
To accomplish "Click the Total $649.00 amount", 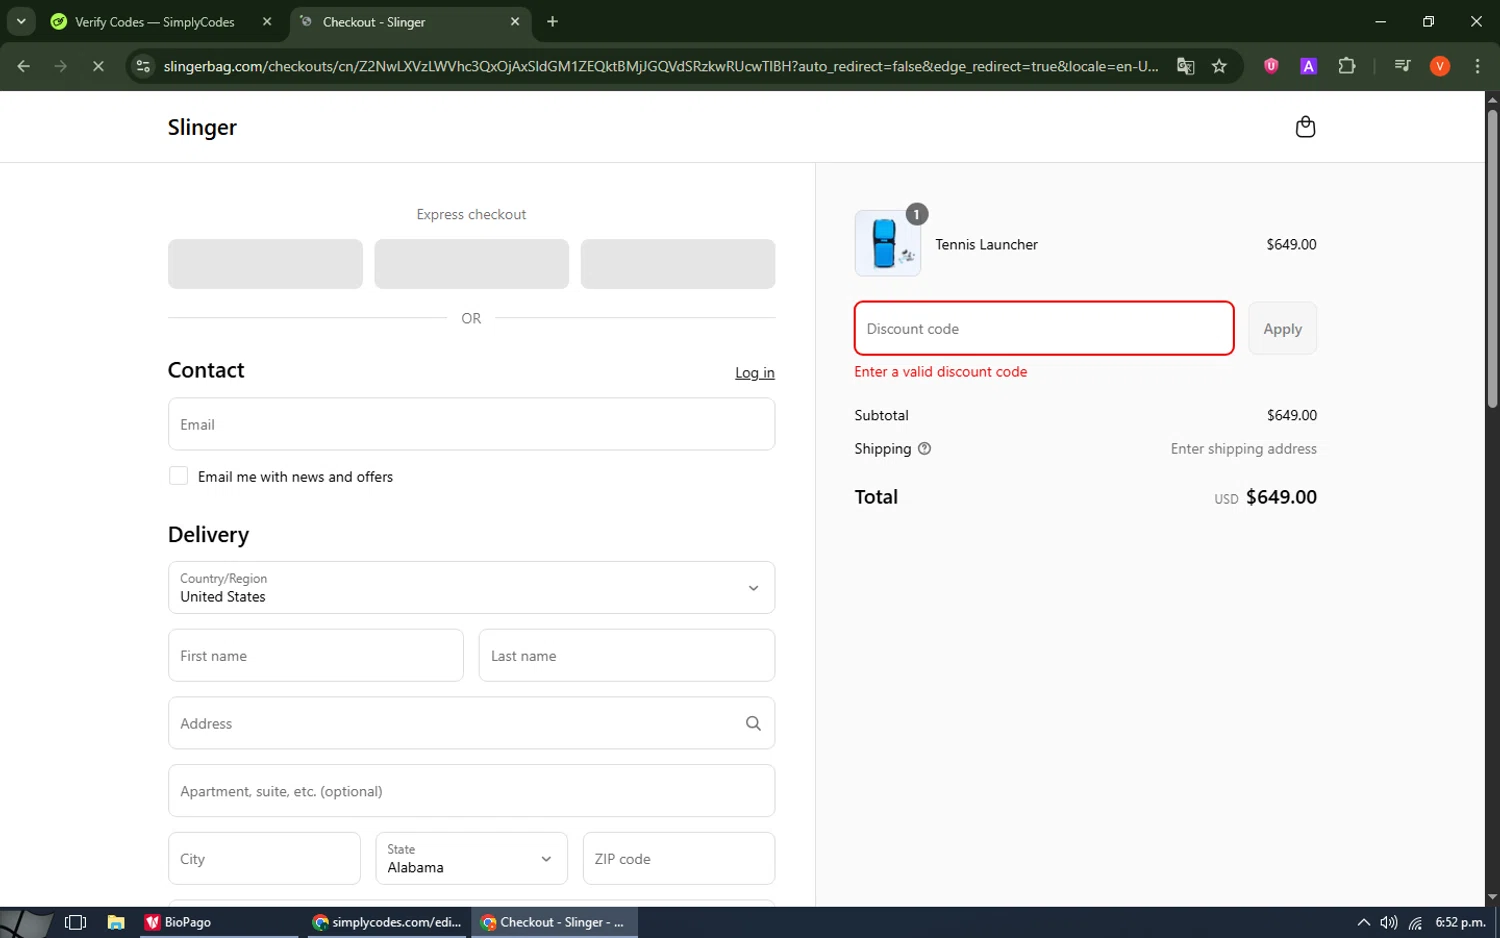I will 1281,497.
